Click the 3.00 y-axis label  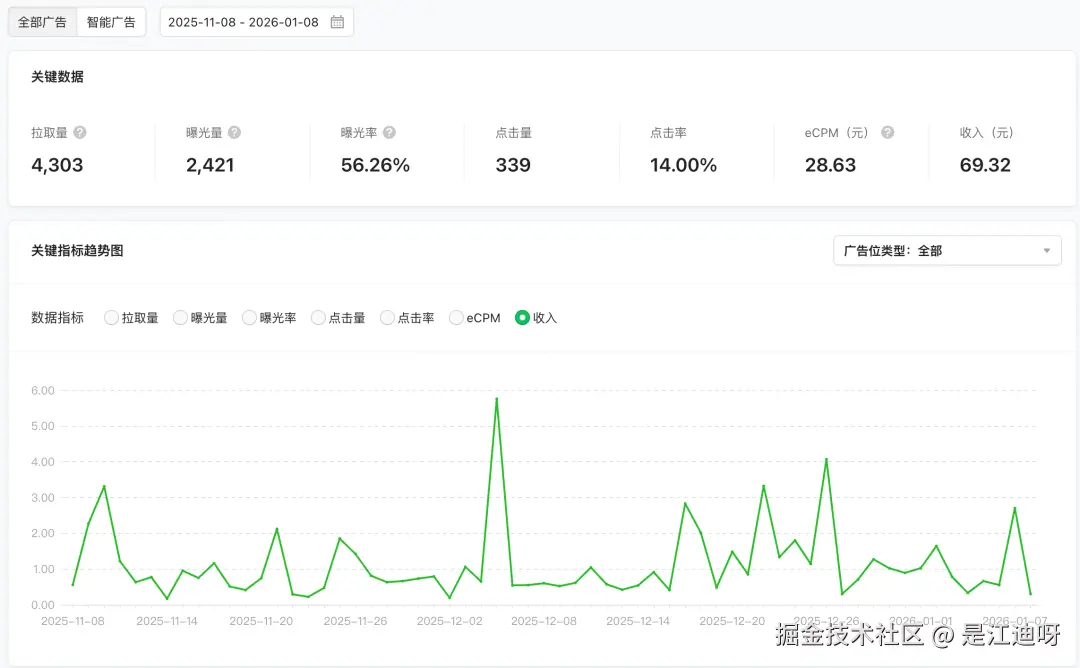(43, 498)
